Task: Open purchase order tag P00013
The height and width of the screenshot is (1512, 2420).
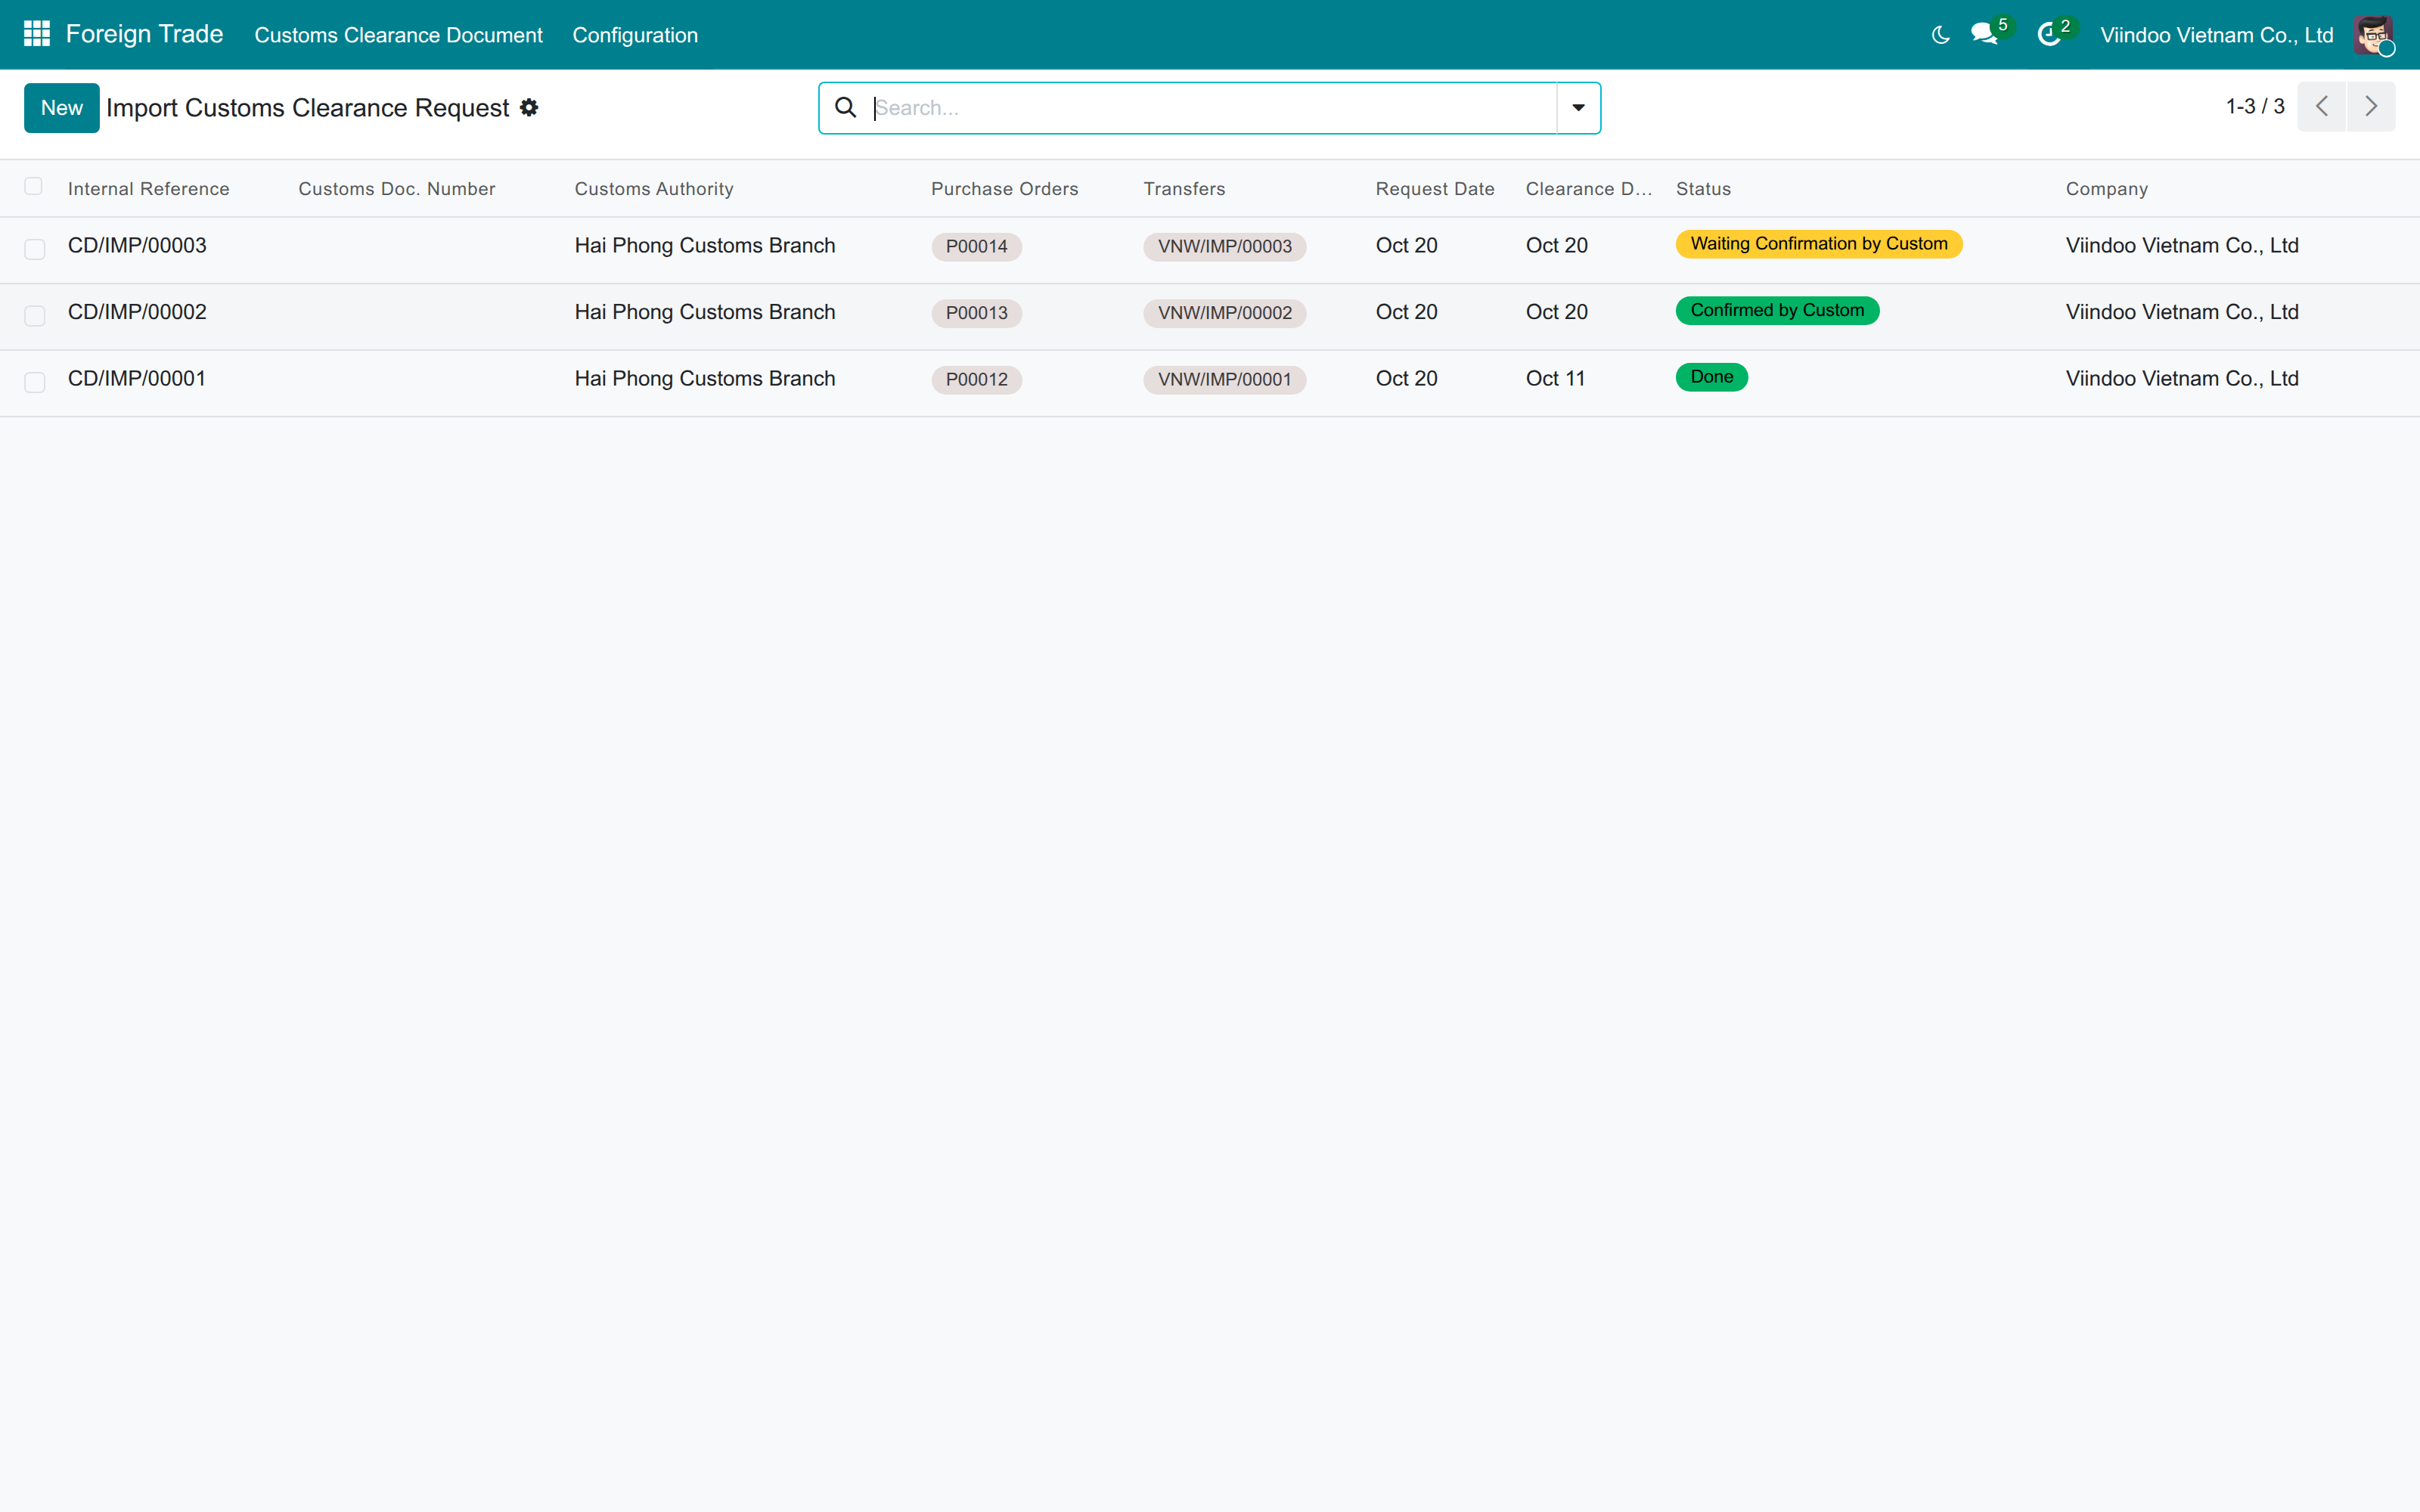Action: point(976,313)
